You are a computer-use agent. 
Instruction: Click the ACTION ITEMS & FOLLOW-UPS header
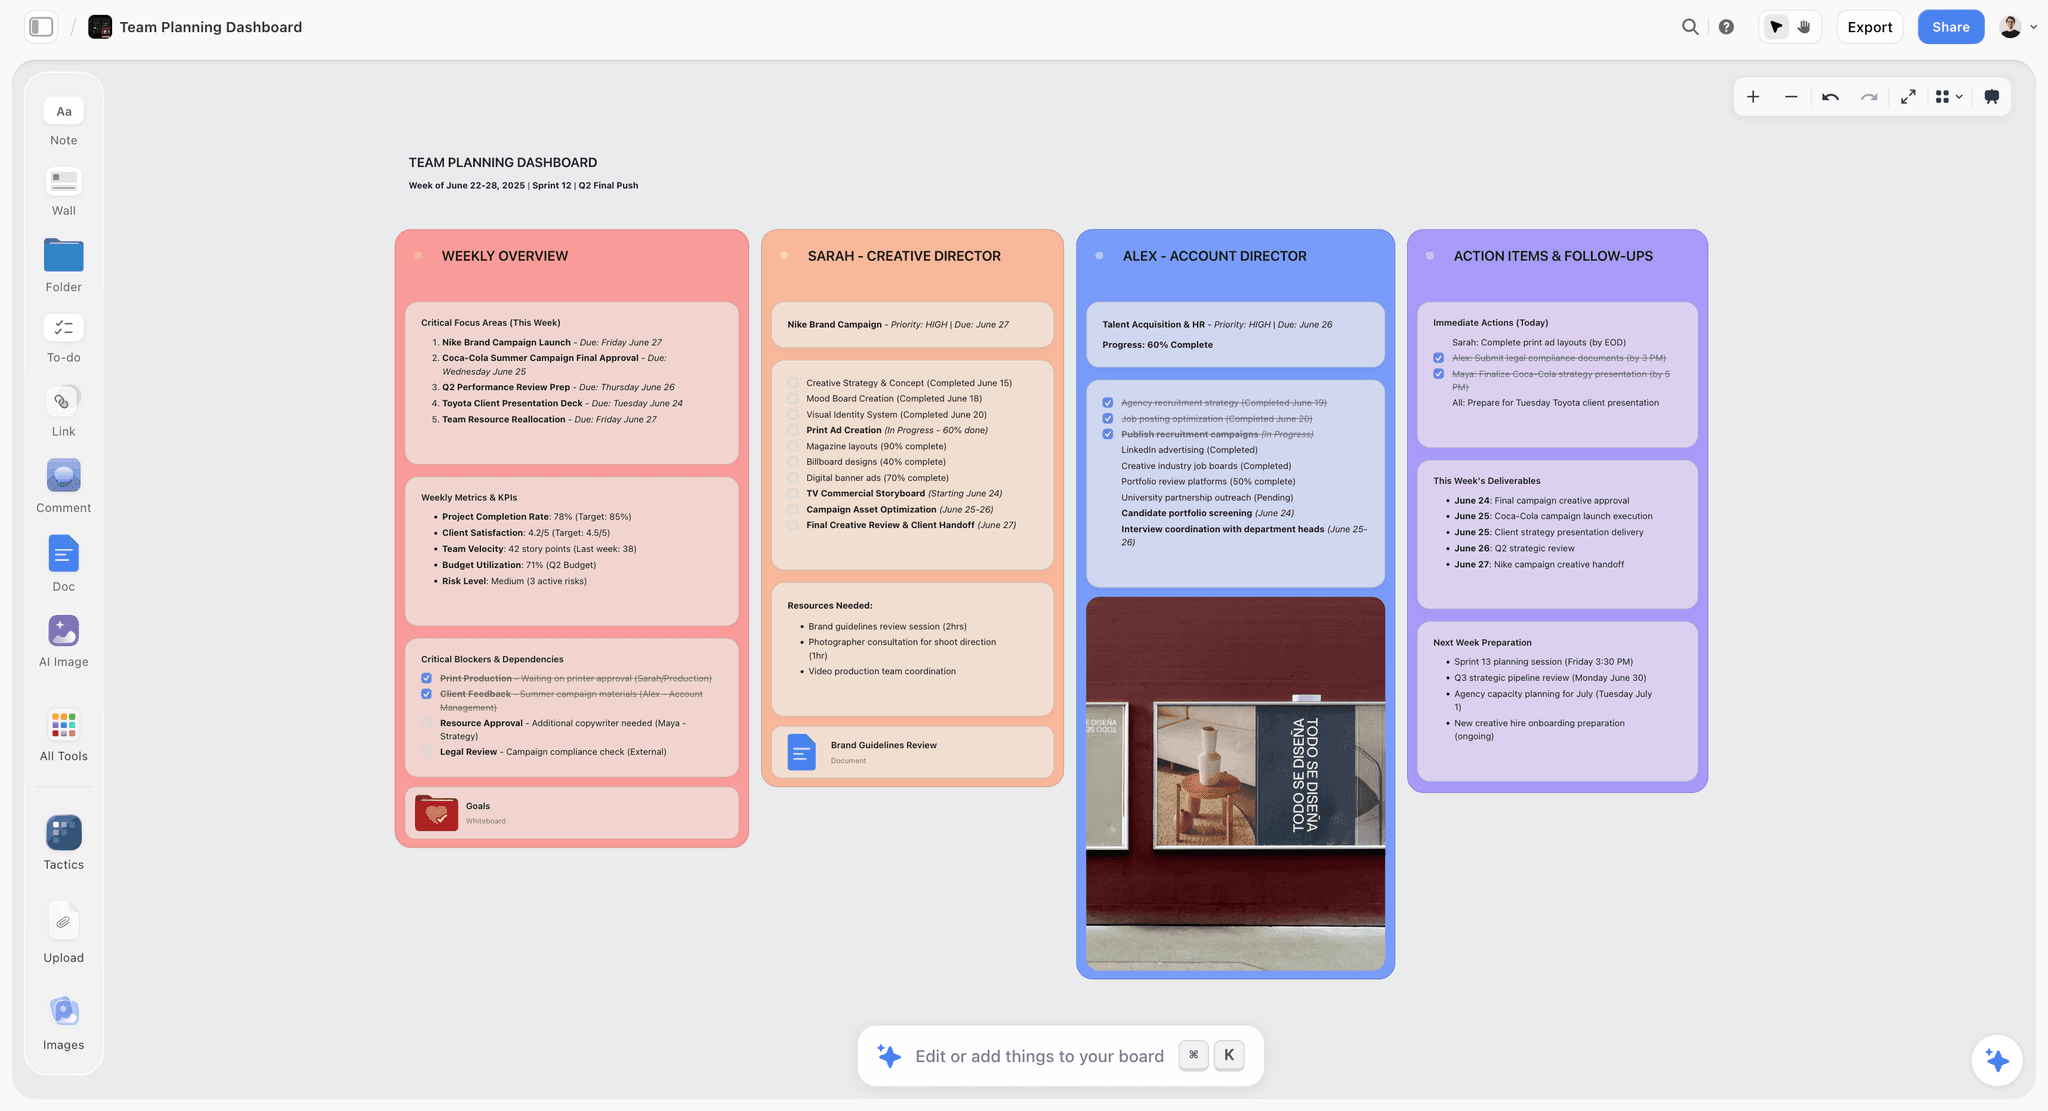[x=1553, y=256]
